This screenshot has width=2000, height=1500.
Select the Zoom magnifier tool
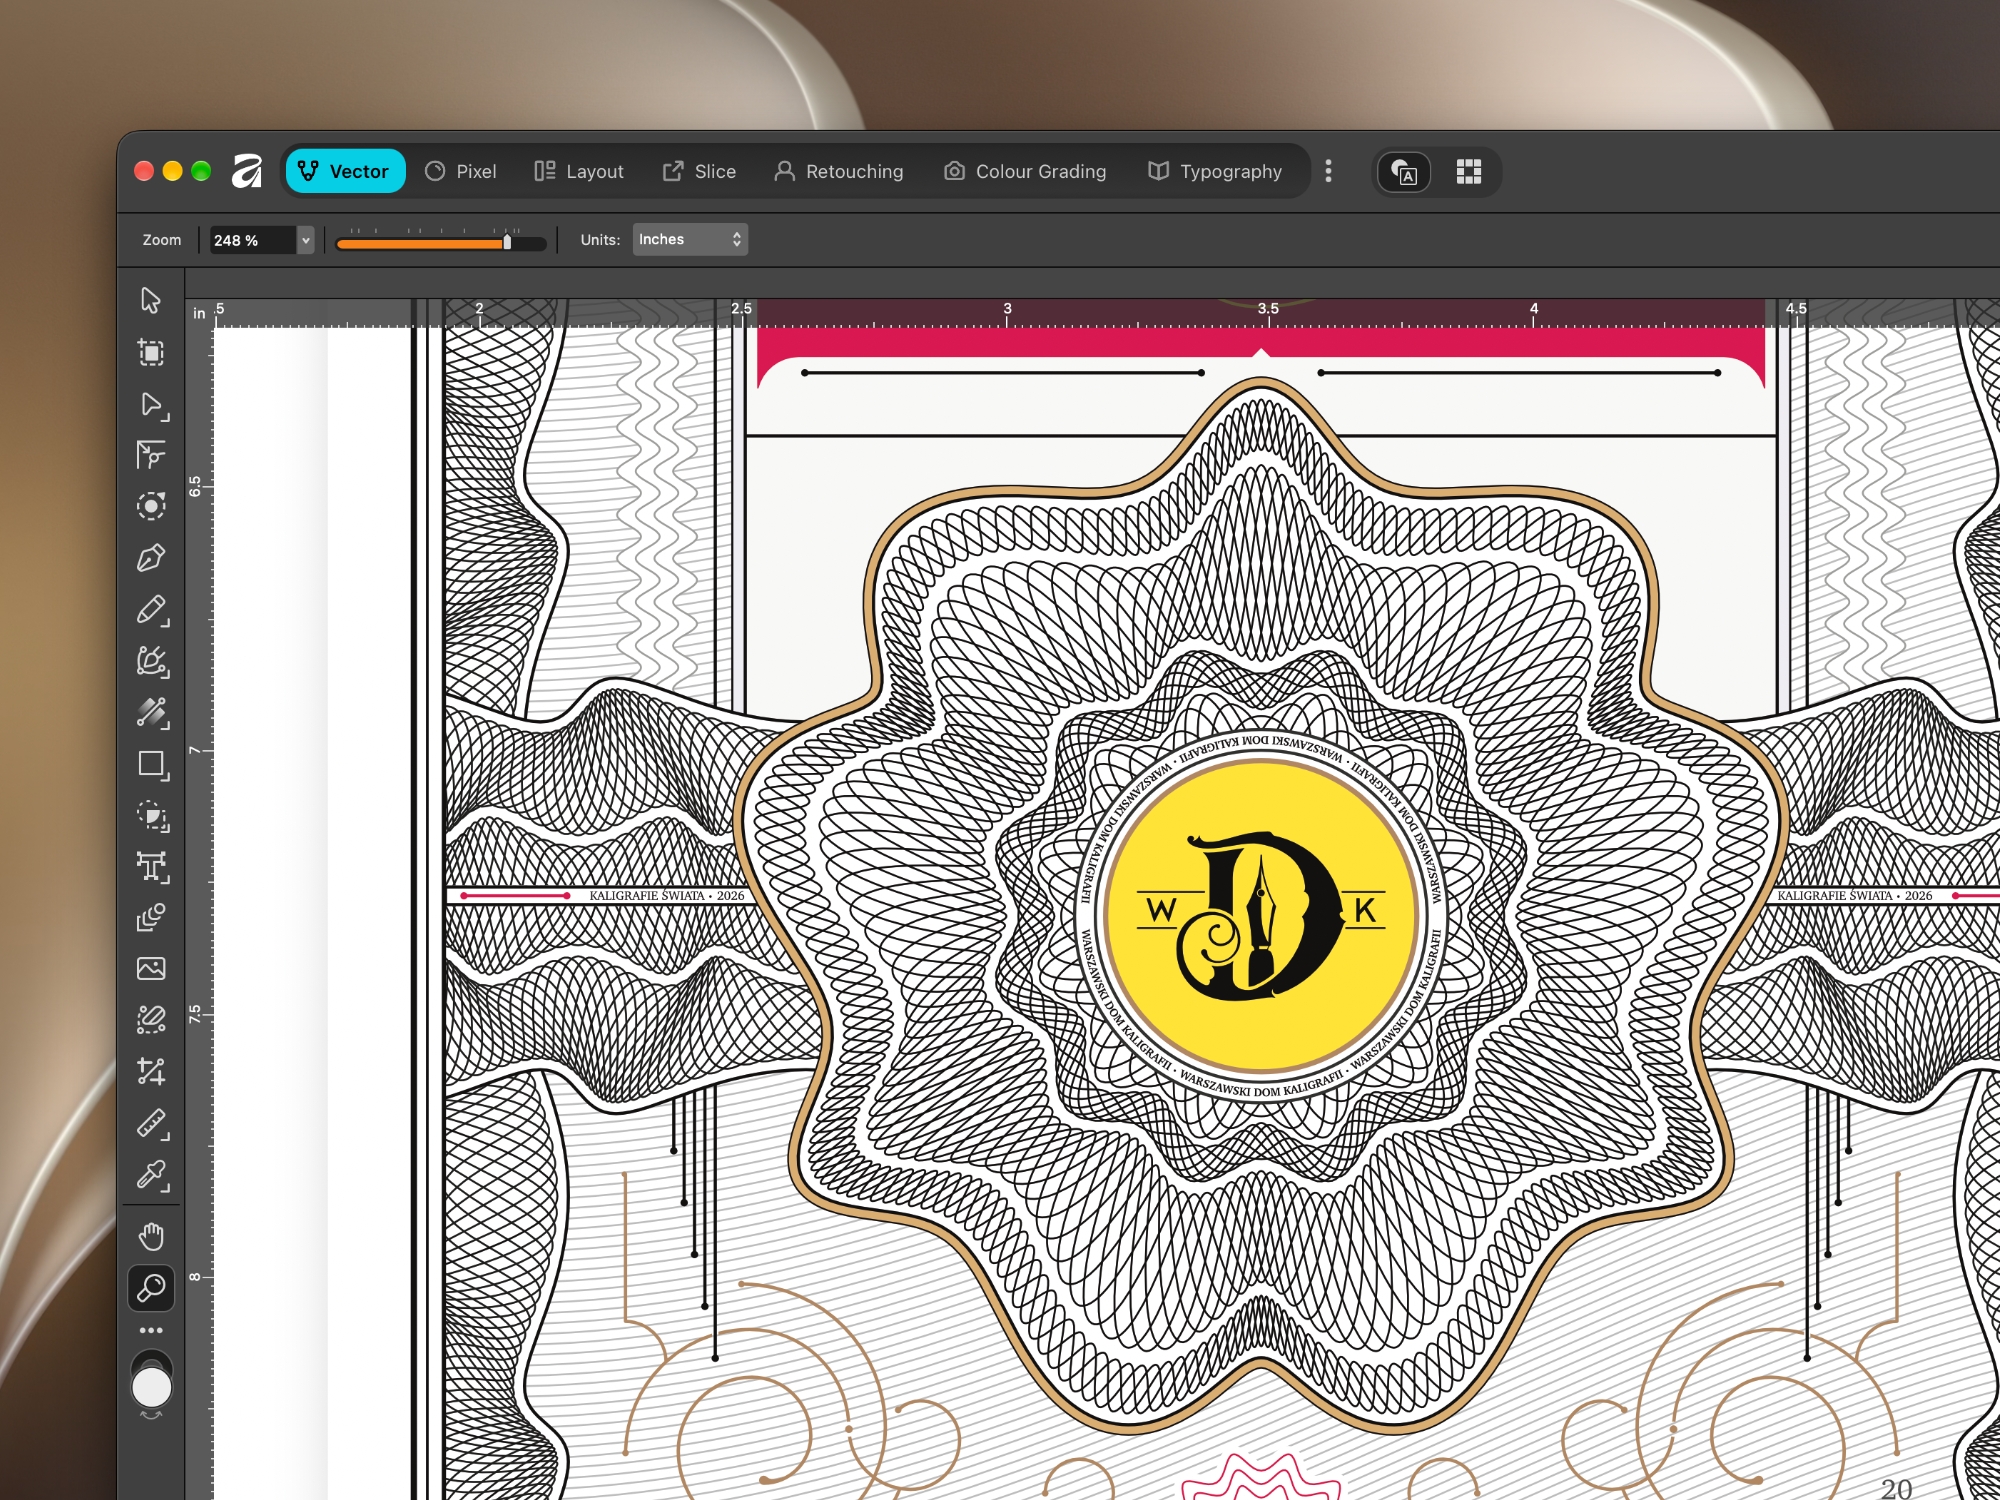click(x=151, y=1288)
